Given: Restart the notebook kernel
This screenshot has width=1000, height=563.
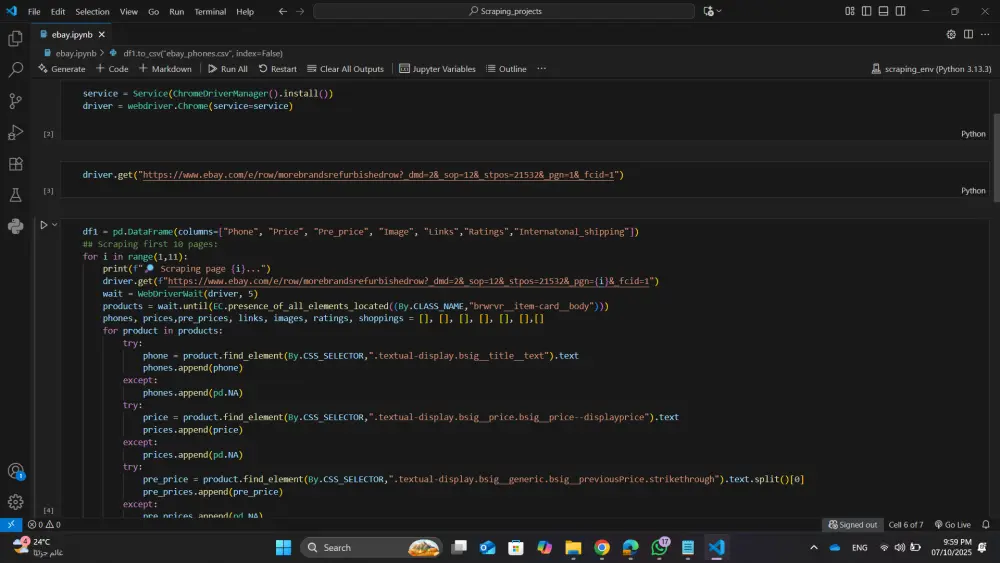Looking at the screenshot, I should coord(277,69).
